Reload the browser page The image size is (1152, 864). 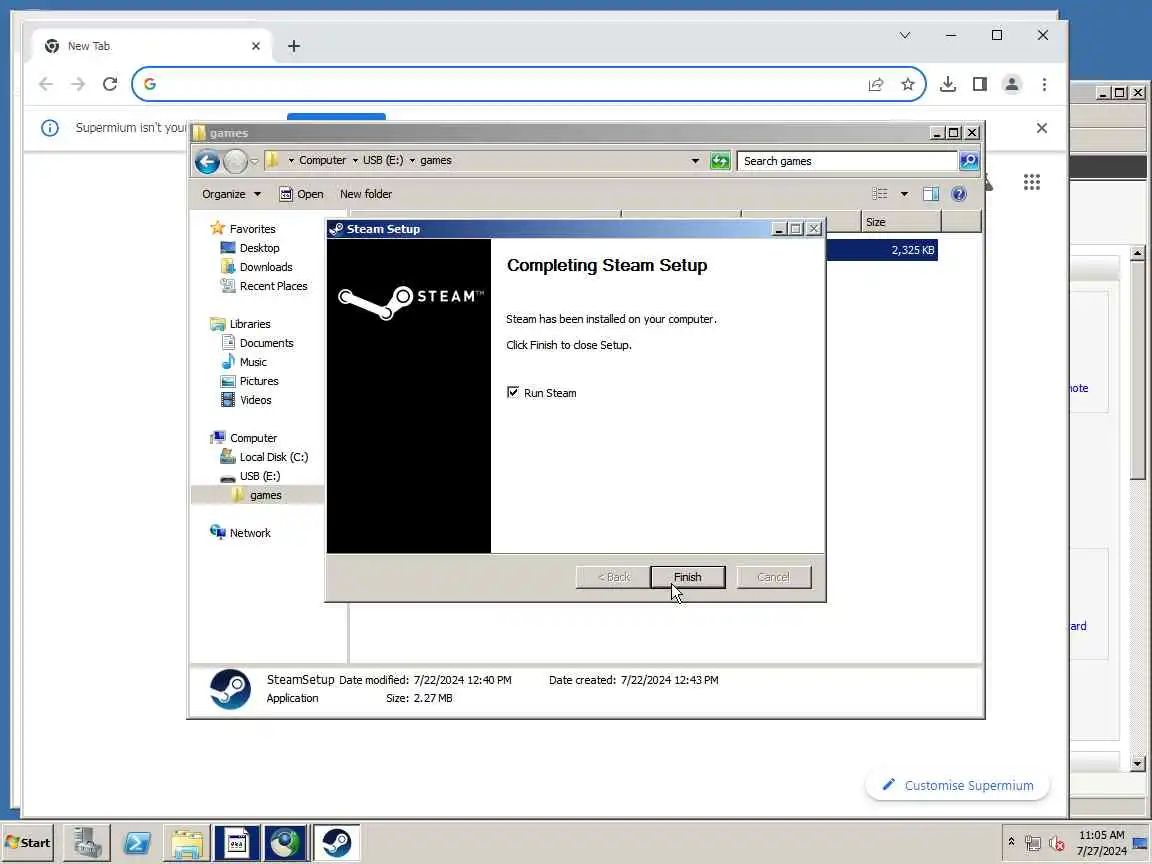(x=110, y=84)
